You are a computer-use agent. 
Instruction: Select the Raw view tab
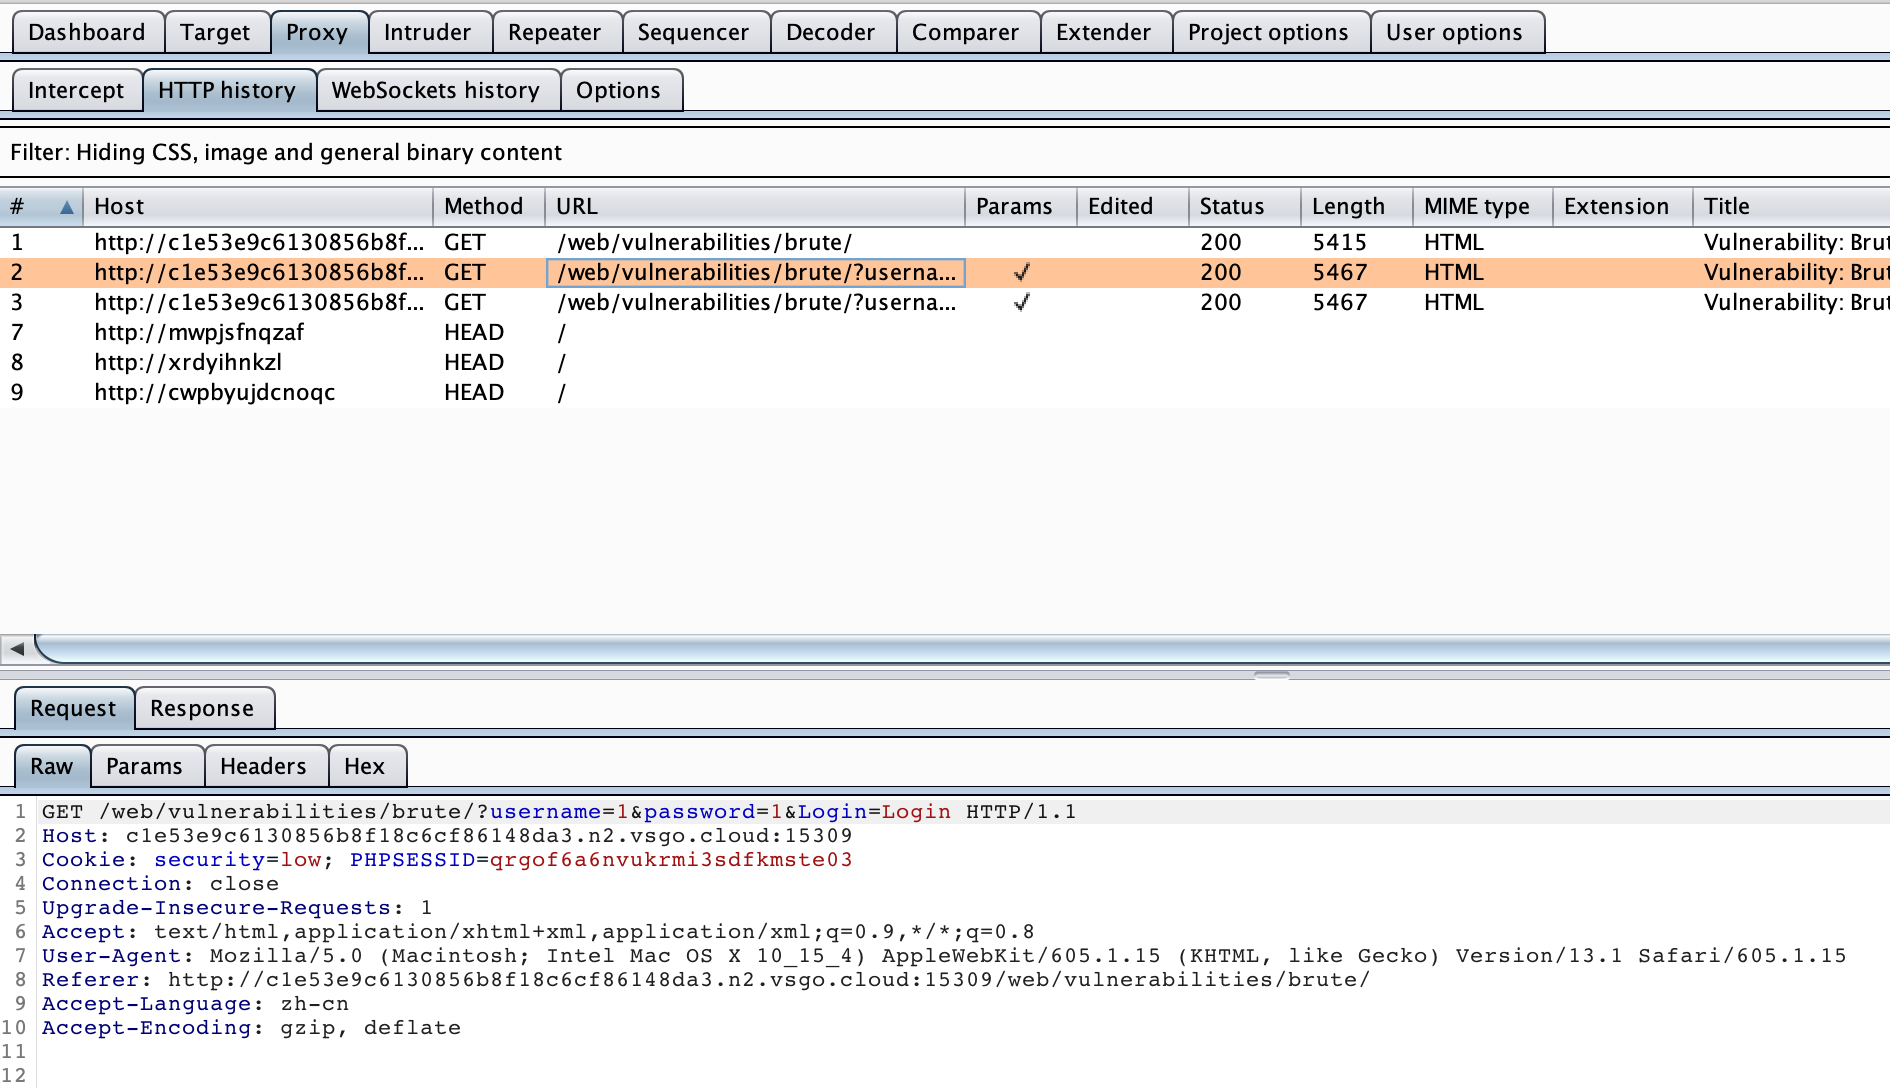click(52, 766)
